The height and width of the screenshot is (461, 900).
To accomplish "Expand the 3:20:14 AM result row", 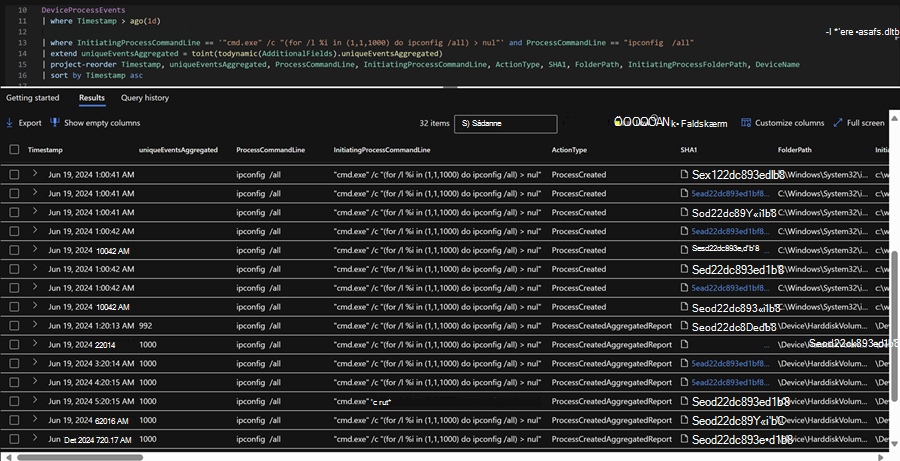I will point(34,364).
